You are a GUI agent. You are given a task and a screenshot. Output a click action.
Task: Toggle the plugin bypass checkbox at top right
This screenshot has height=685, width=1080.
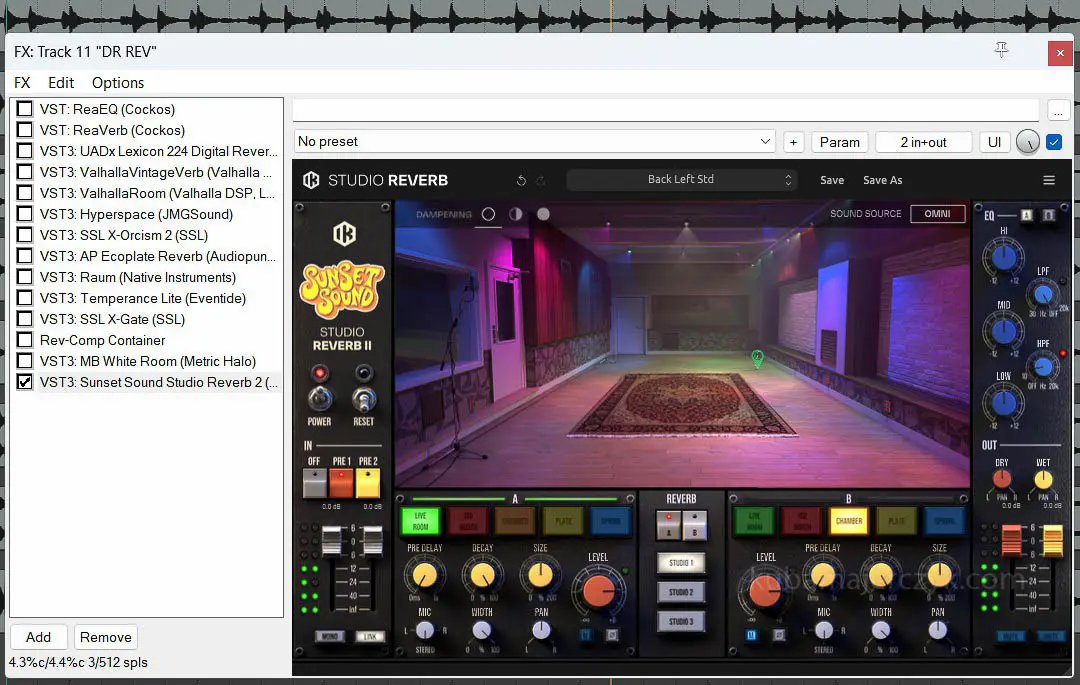[1054, 142]
